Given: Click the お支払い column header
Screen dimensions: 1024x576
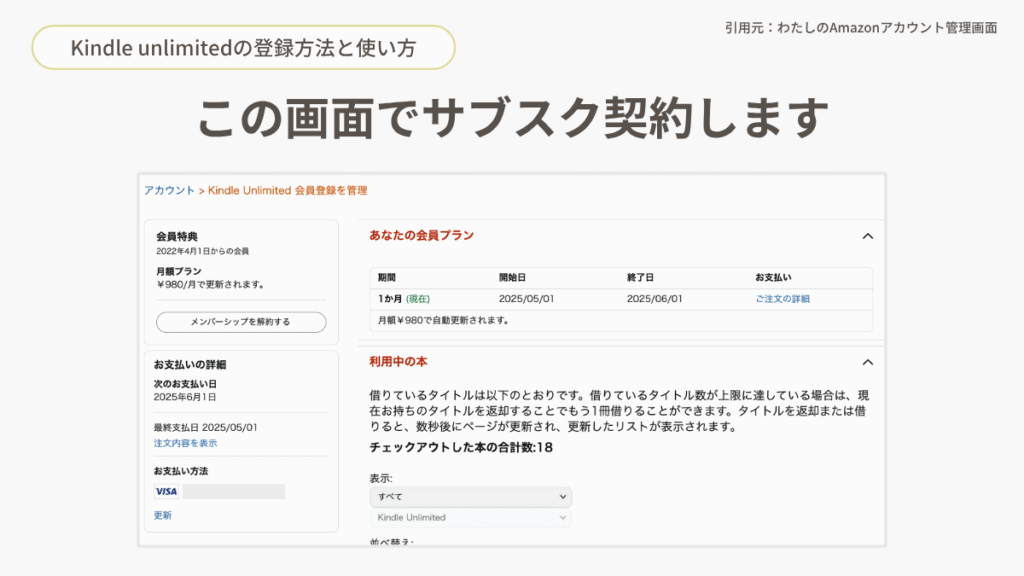Looking at the screenshot, I should click(x=773, y=278).
